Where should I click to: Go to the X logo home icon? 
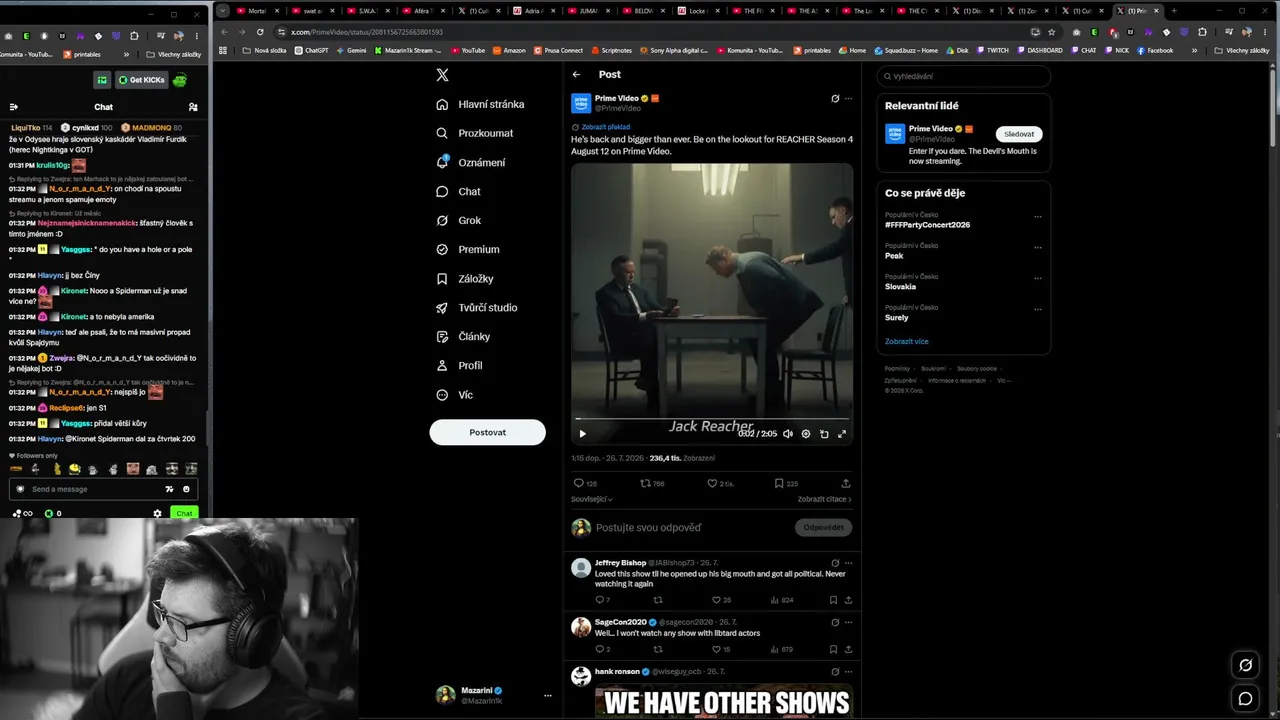click(442, 75)
